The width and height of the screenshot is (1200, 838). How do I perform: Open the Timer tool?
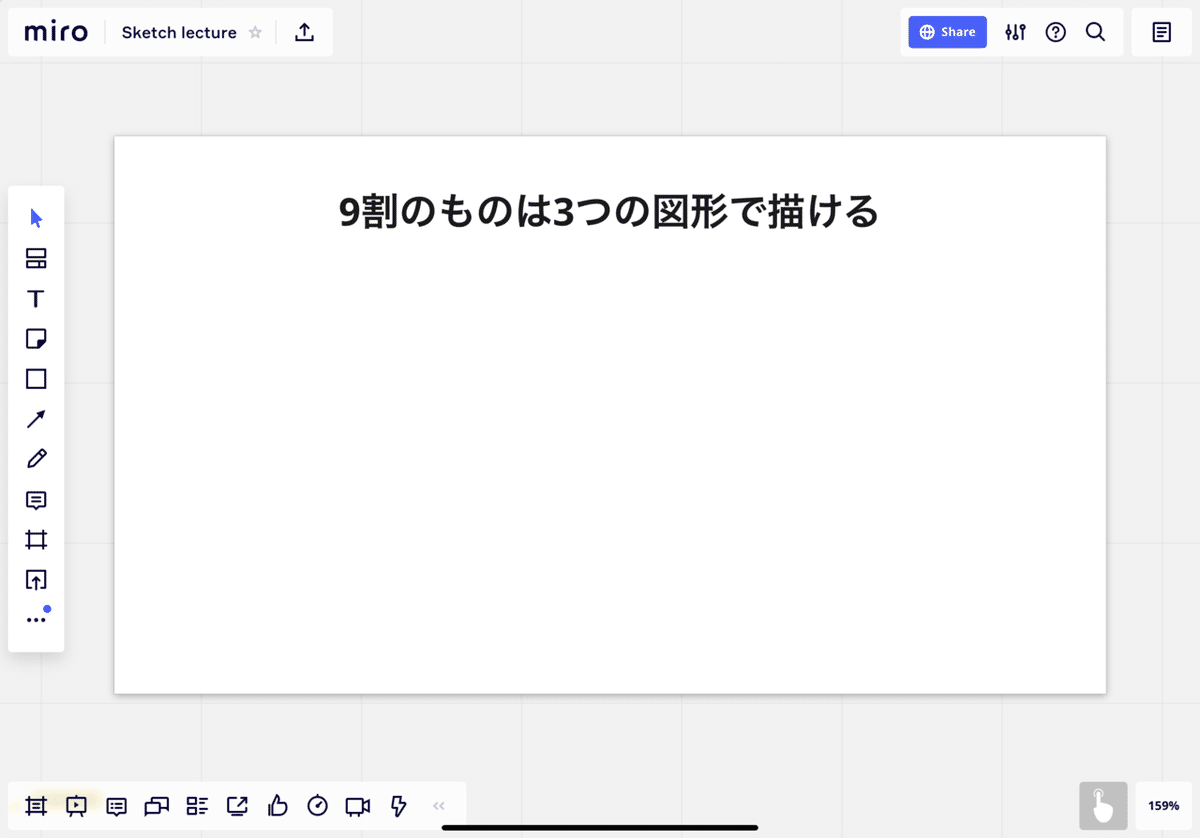(x=317, y=806)
